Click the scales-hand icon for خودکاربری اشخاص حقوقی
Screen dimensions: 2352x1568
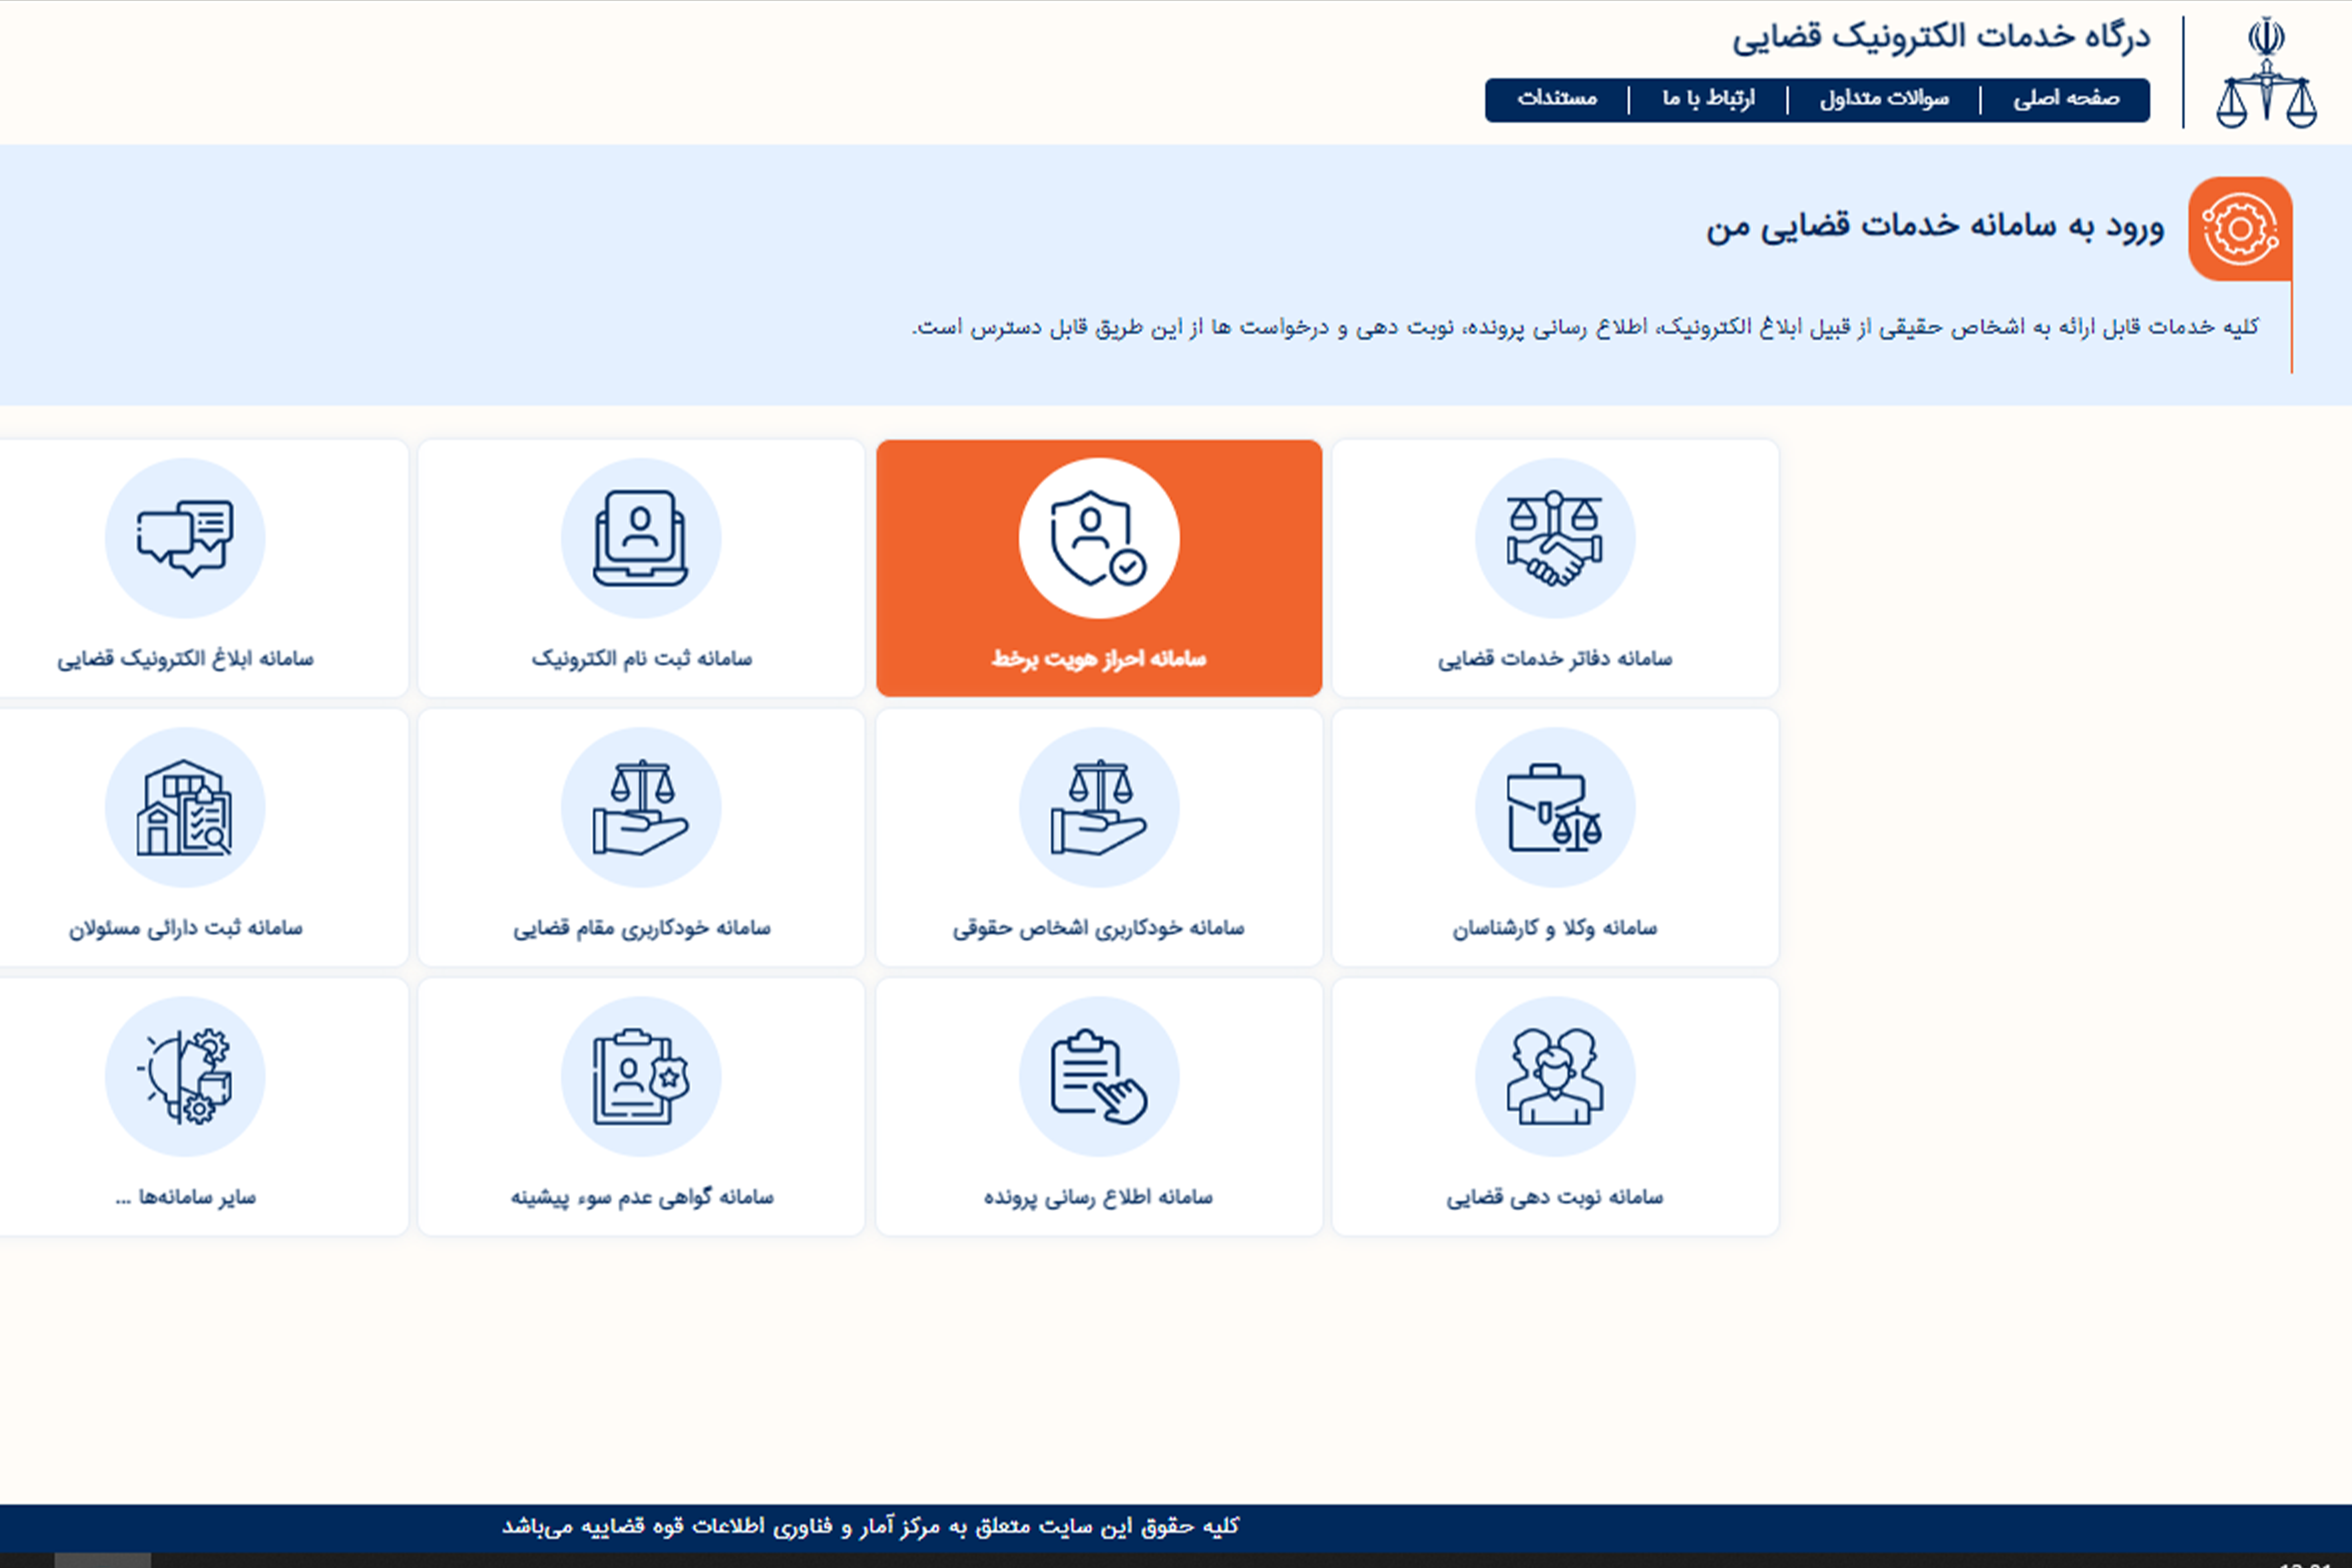click(x=1099, y=807)
